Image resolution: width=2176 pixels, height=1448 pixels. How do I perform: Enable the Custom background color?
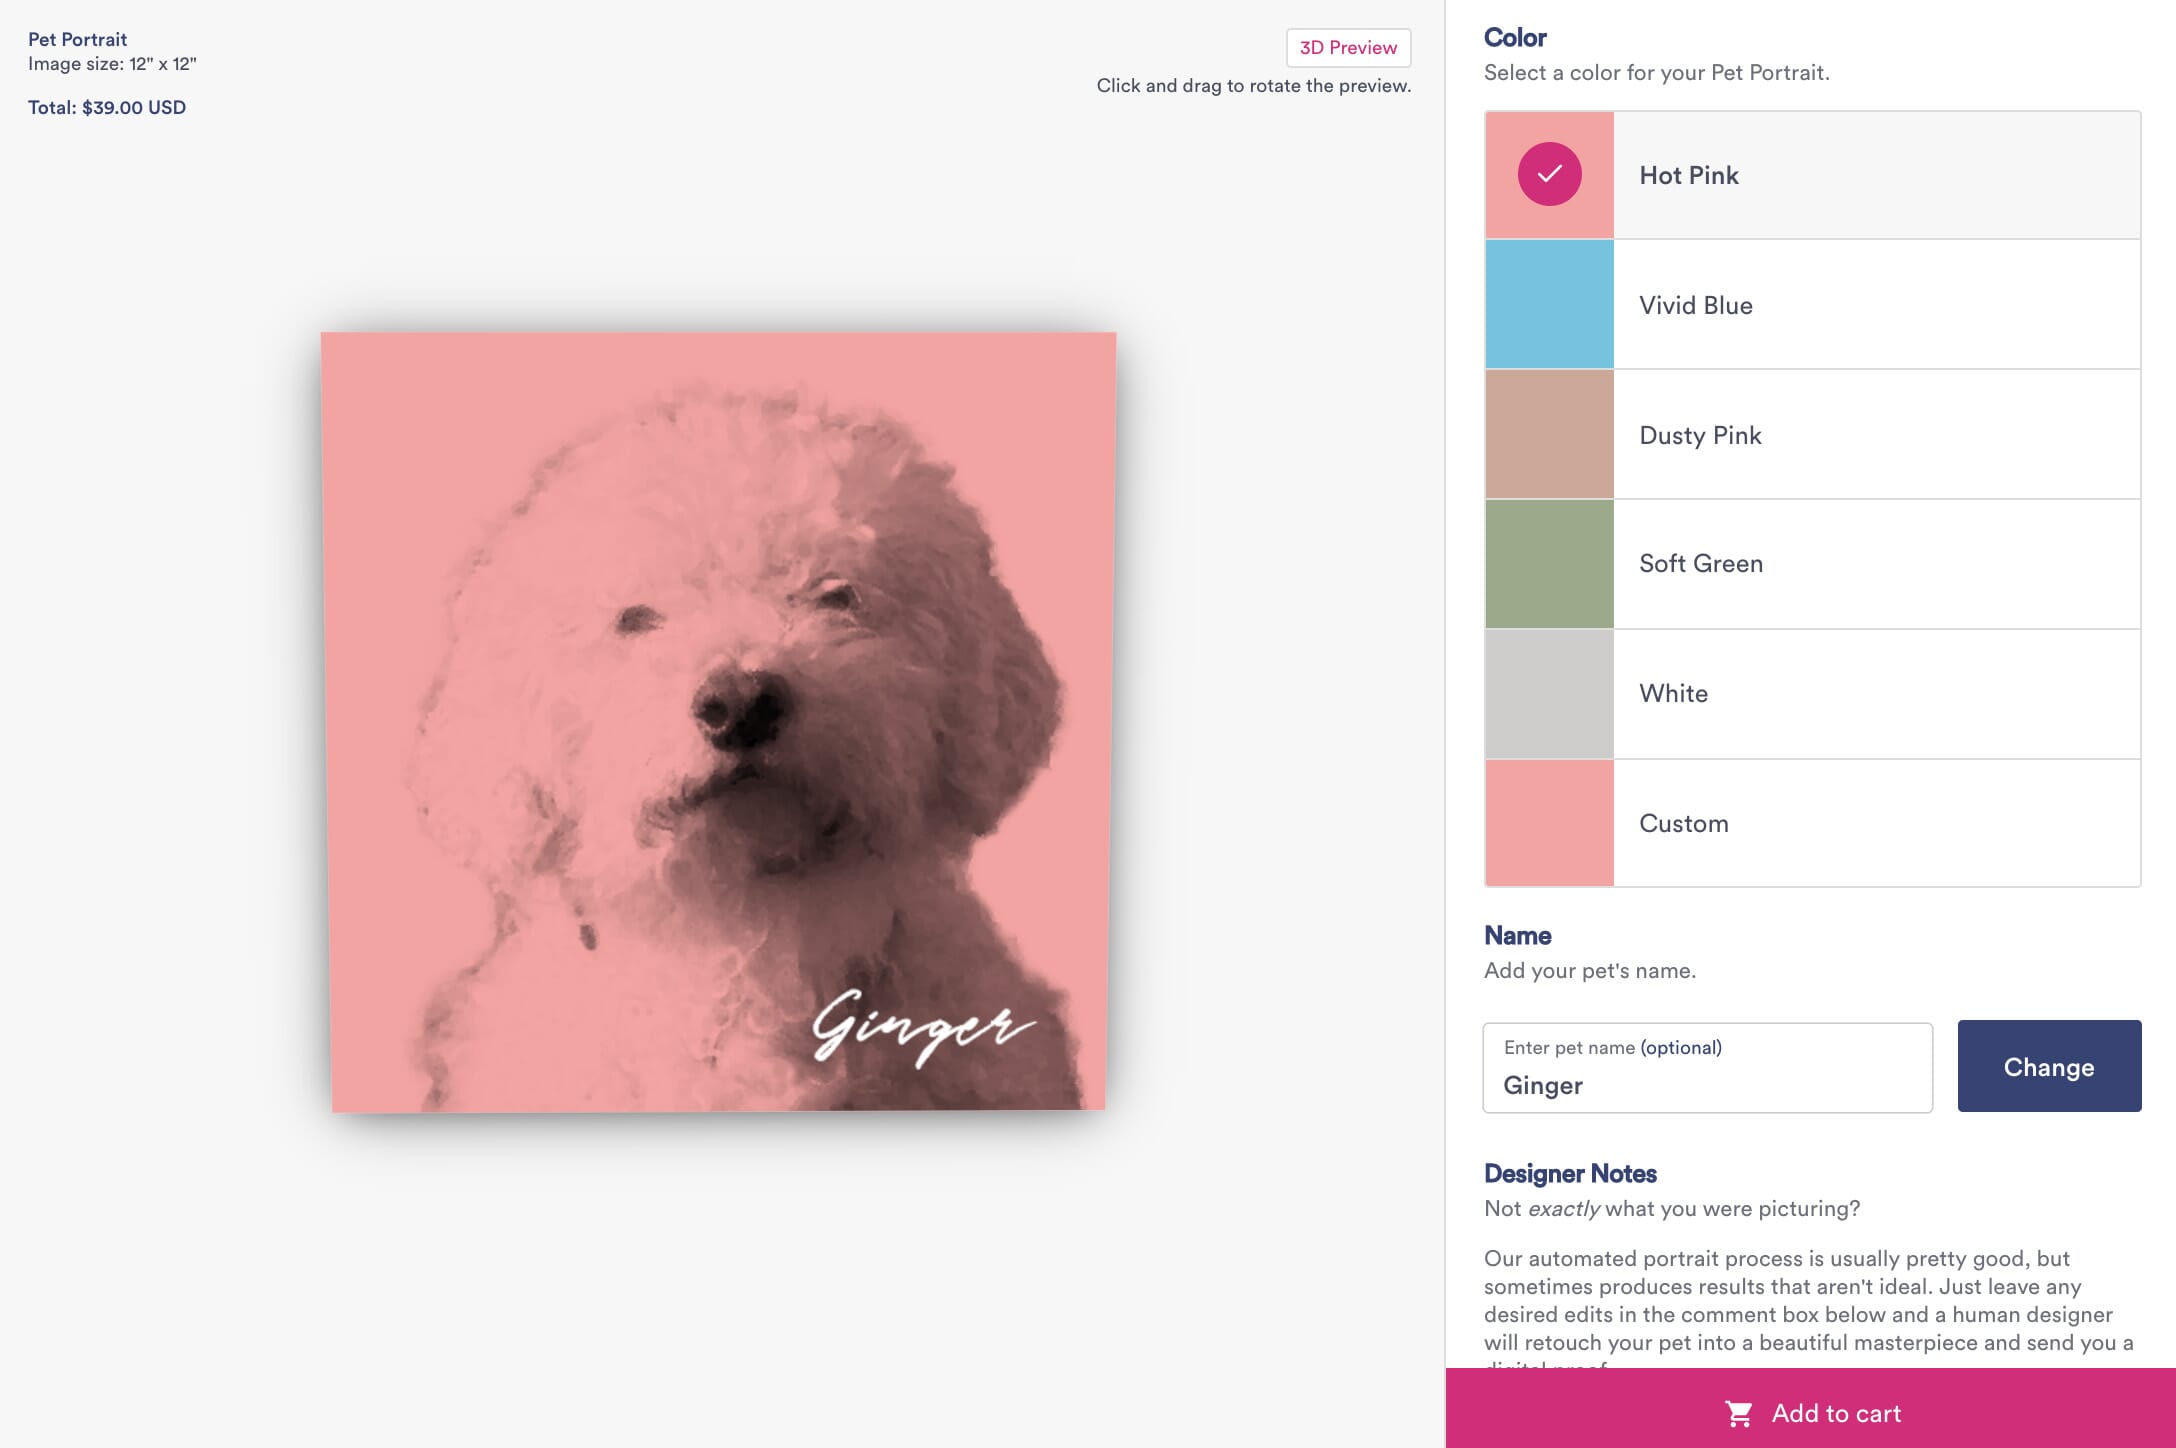1811,823
